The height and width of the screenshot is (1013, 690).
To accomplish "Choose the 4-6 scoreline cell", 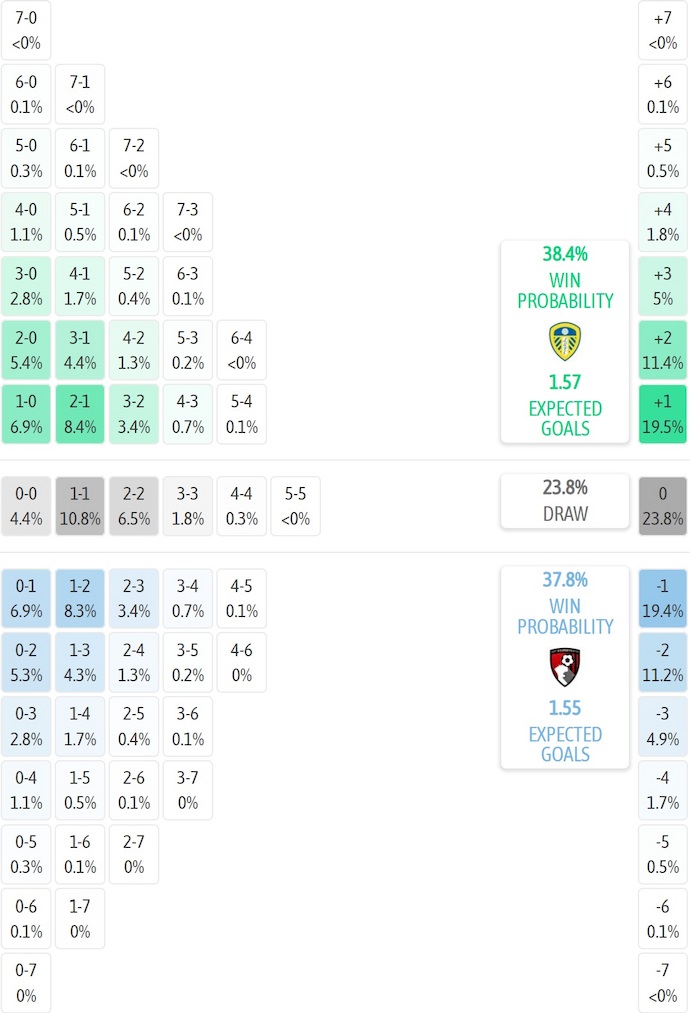I will pos(242,662).
